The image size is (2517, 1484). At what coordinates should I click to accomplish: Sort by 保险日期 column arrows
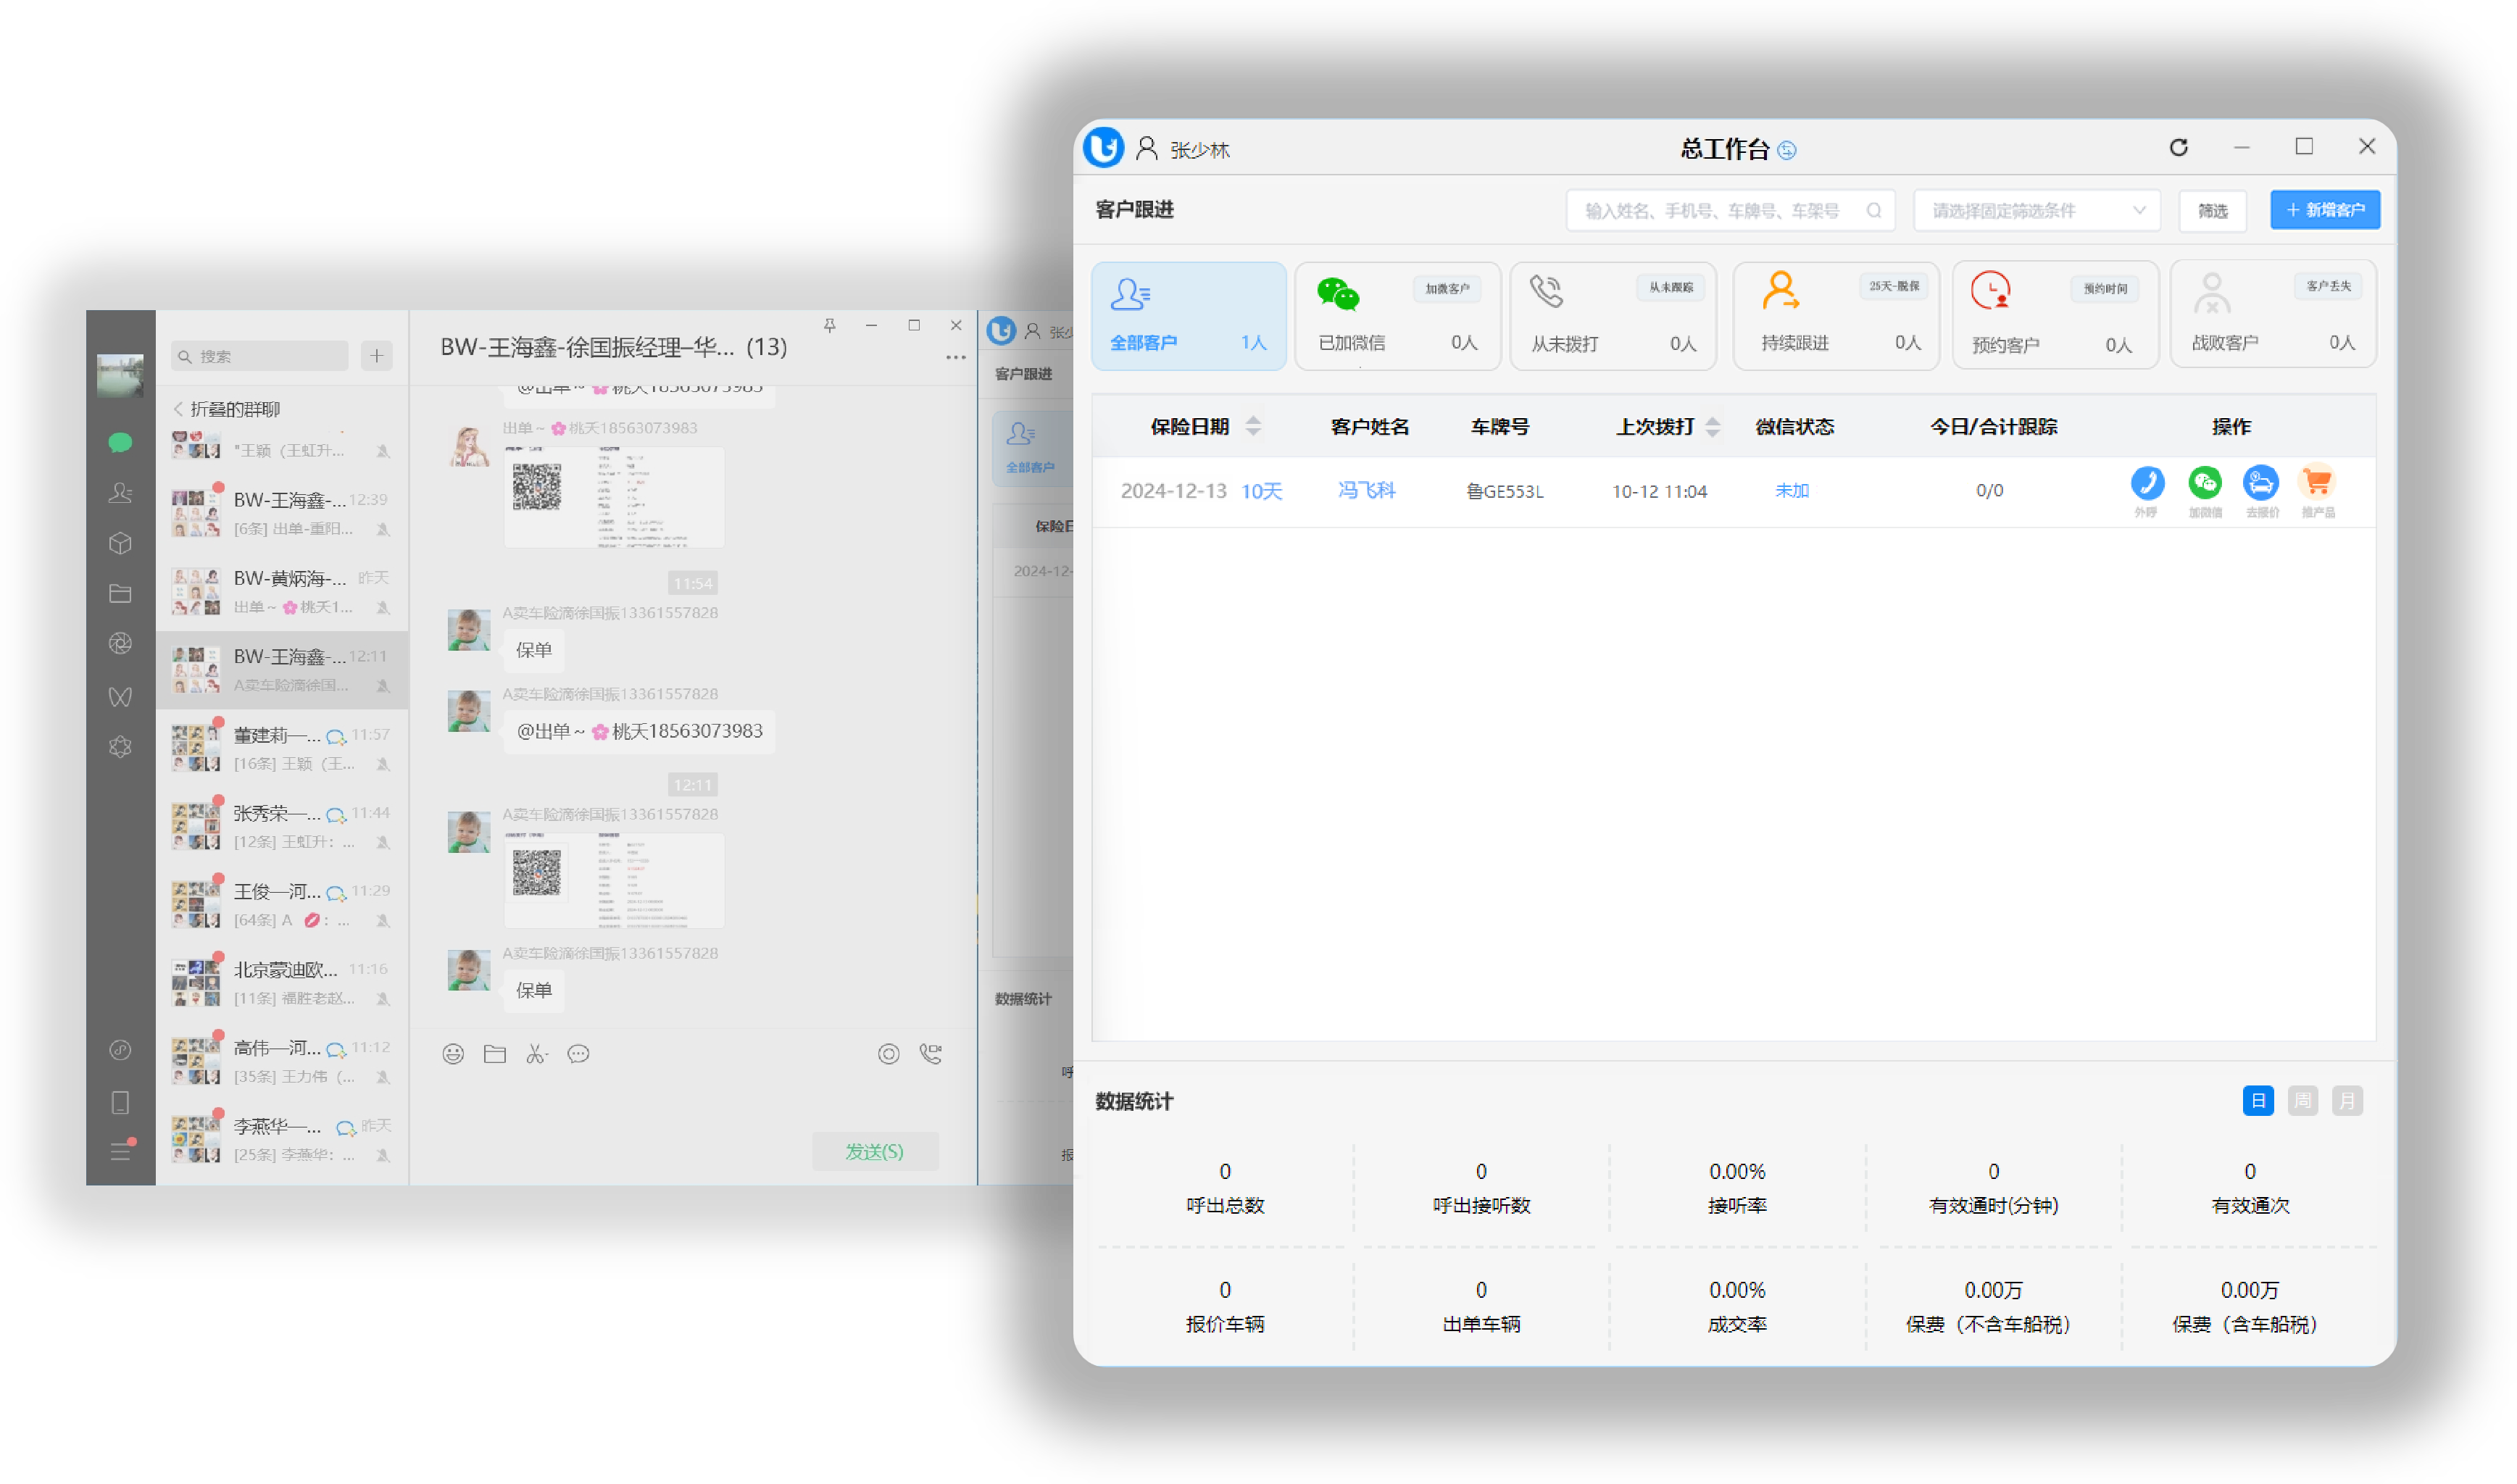[x=1253, y=427]
